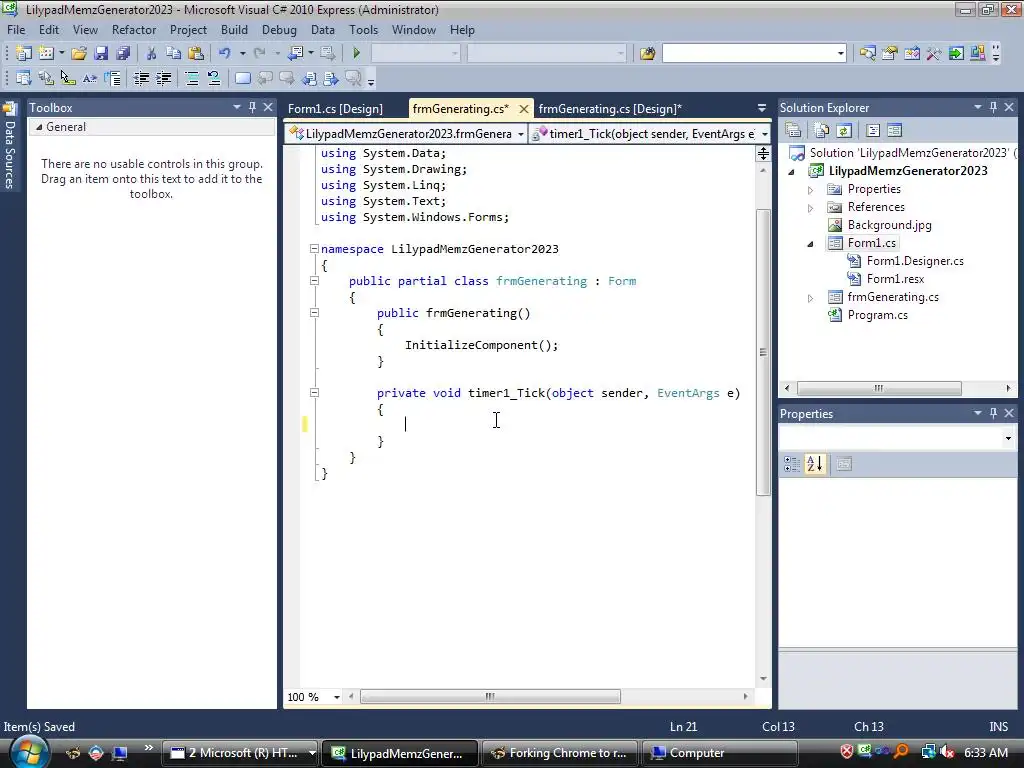The height and width of the screenshot is (768, 1024).
Task: Click the Find in Files binoculars icon
Action: [647, 53]
